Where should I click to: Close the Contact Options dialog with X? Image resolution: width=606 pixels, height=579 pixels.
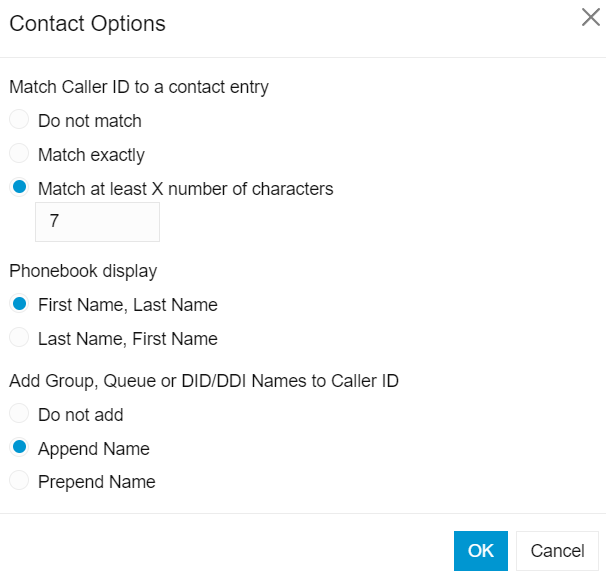click(x=591, y=18)
